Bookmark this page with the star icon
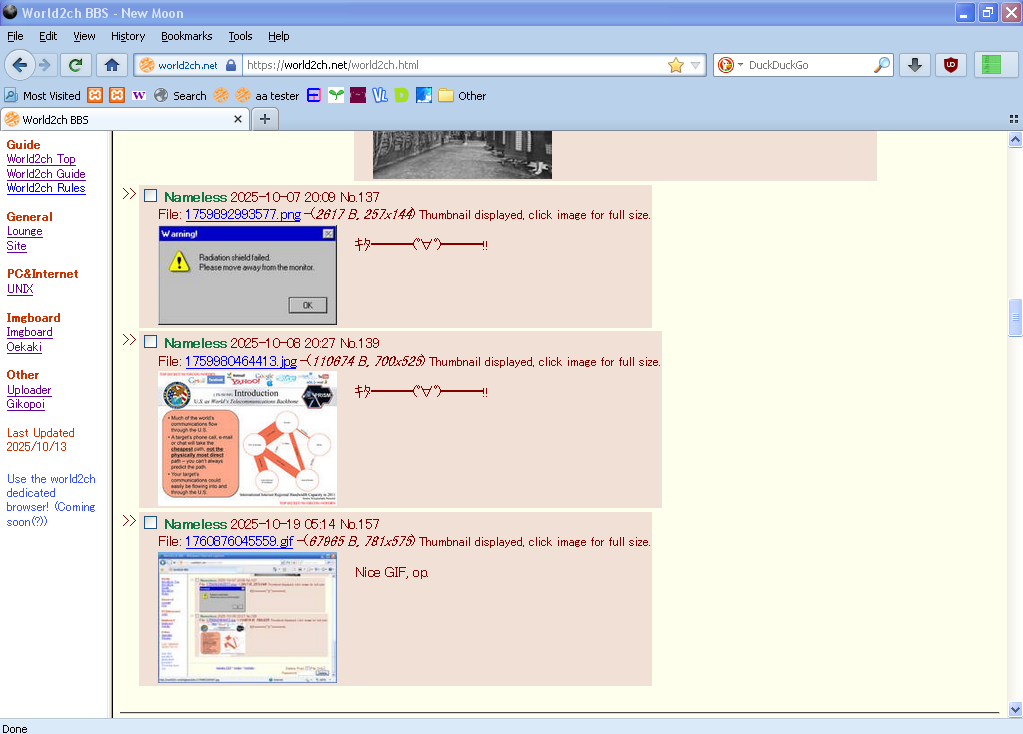Image resolution: width=1023 pixels, height=734 pixels. coord(675,65)
